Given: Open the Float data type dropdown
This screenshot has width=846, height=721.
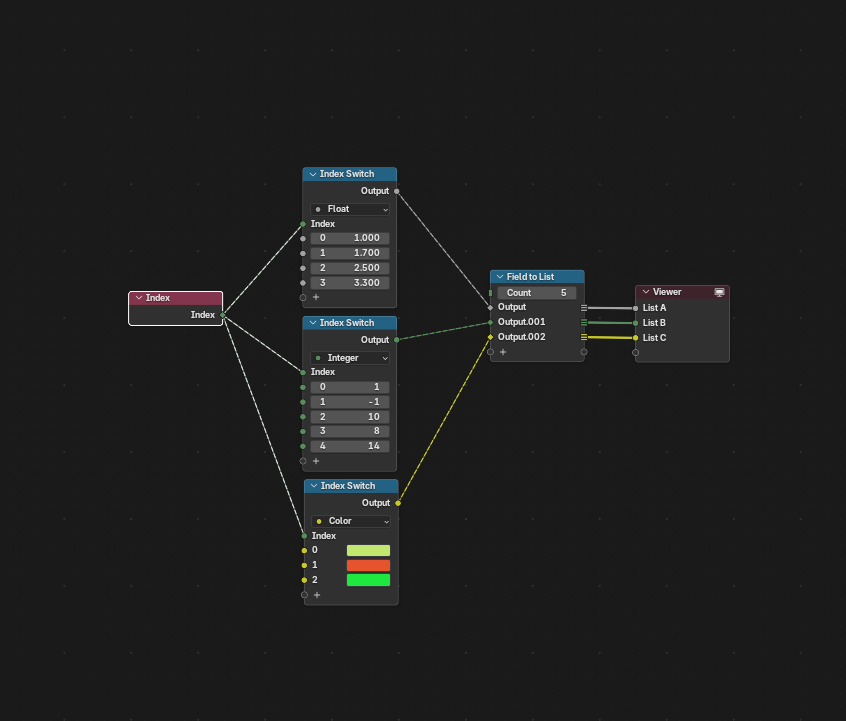Looking at the screenshot, I should point(350,209).
